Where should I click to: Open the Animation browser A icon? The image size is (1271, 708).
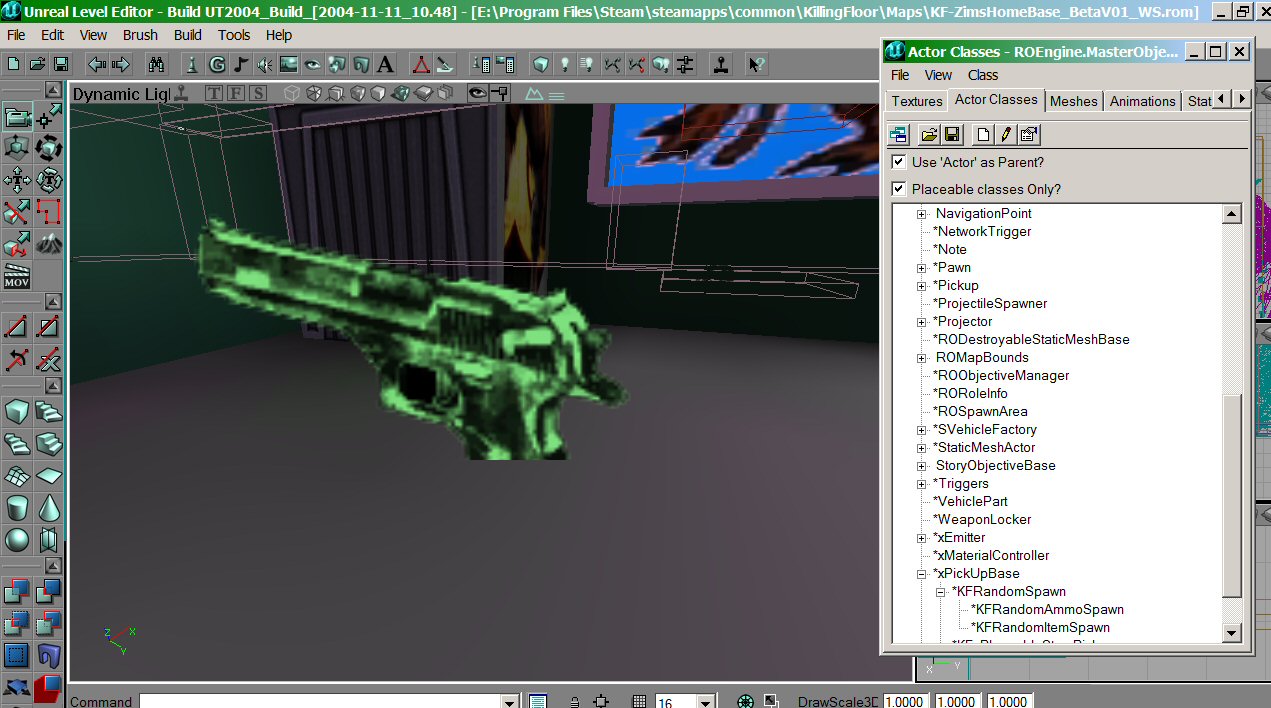384,64
